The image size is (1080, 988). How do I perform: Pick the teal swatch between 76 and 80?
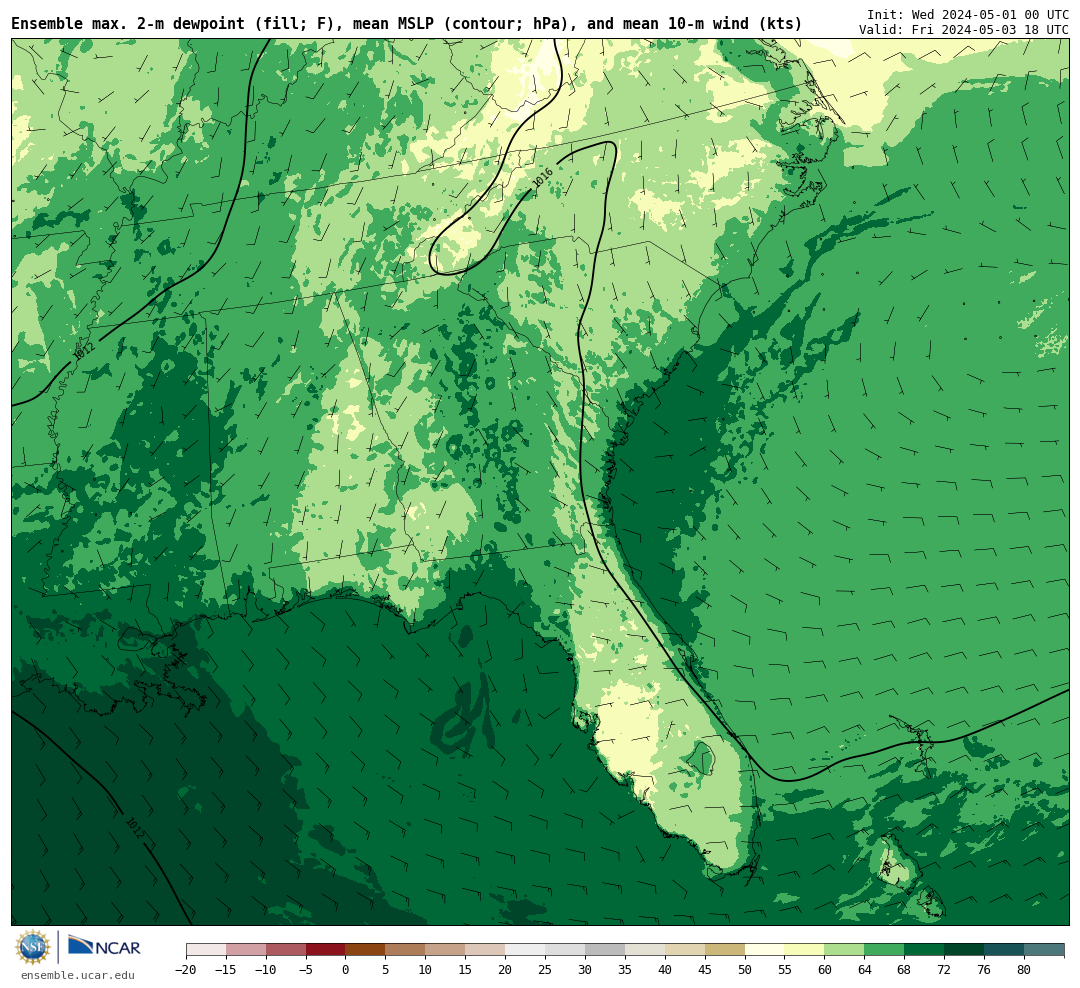coord(1004,950)
